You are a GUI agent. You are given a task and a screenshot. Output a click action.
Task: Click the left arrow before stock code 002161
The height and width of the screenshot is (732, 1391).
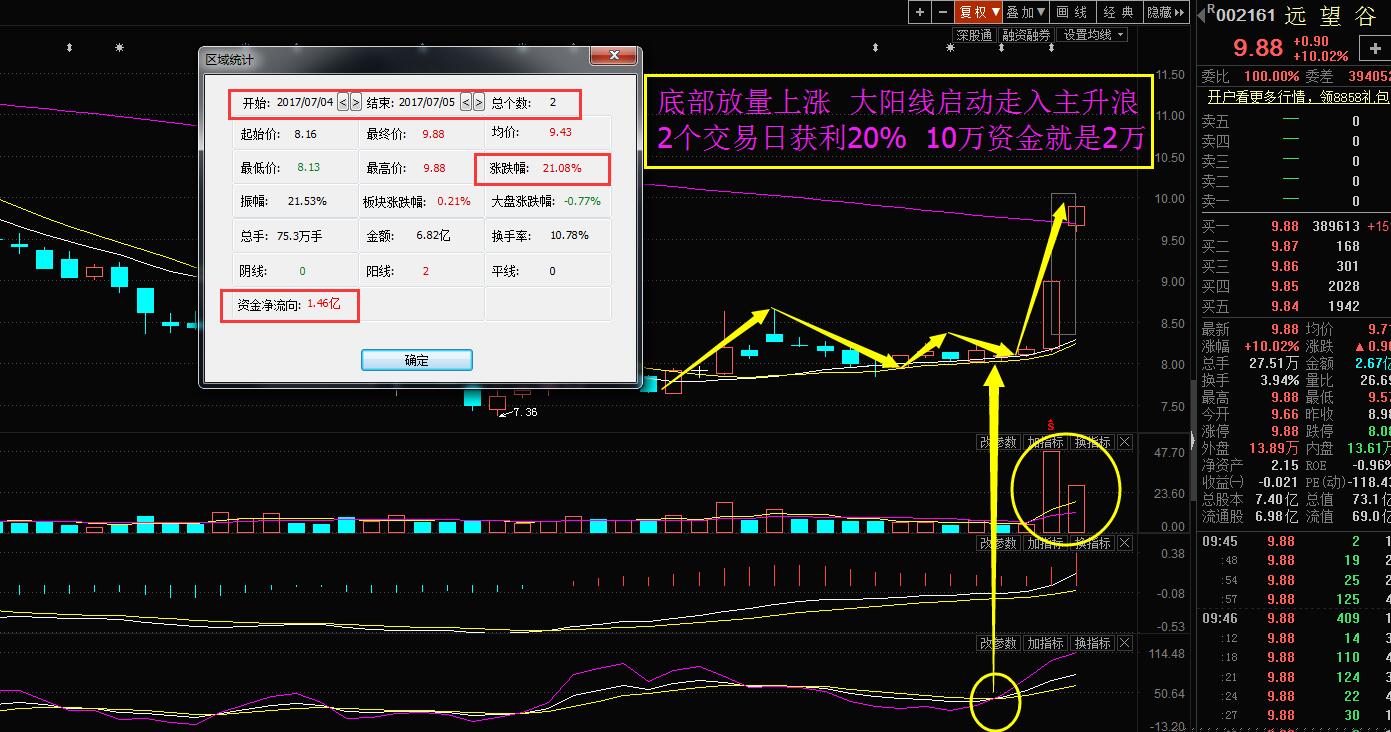pyautogui.click(x=1199, y=13)
